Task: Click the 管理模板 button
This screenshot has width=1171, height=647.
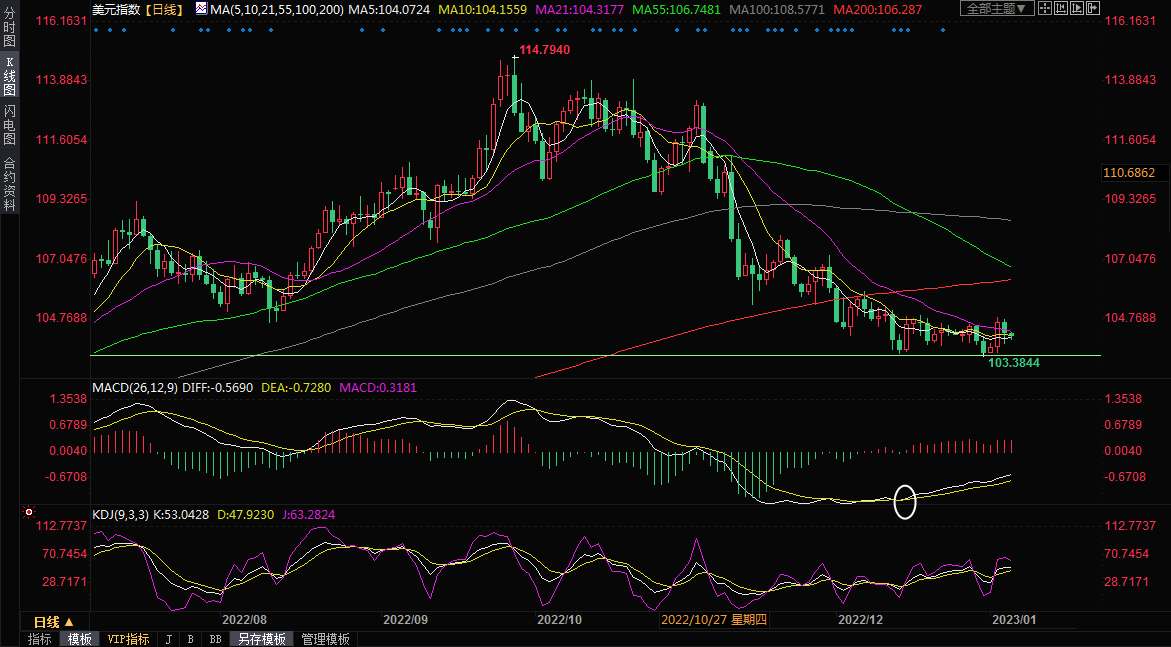Action: [325, 639]
